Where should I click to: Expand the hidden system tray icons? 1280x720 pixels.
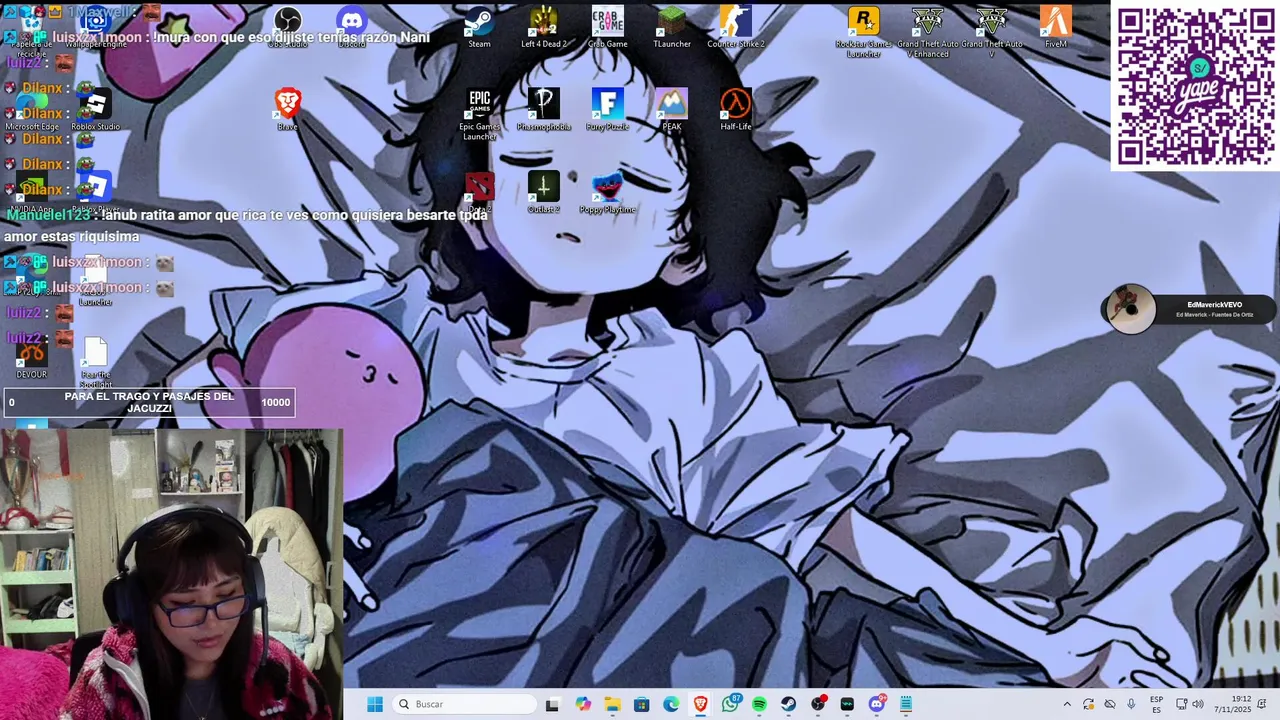[x=1067, y=704]
